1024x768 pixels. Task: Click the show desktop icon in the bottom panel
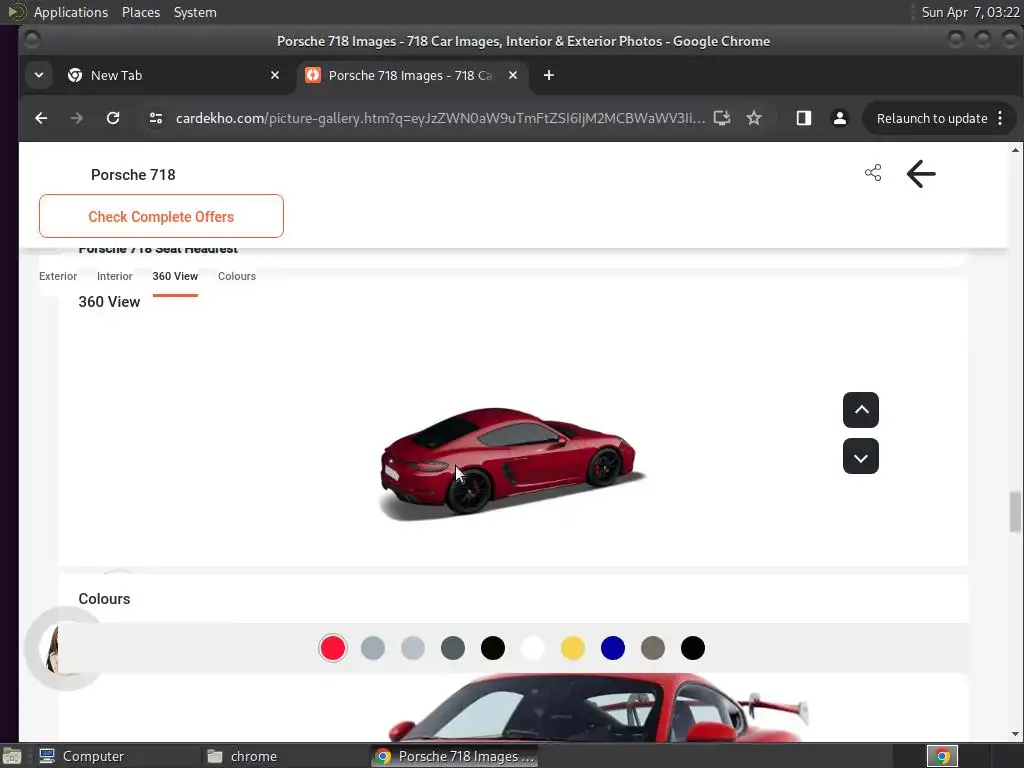click(x=11, y=756)
